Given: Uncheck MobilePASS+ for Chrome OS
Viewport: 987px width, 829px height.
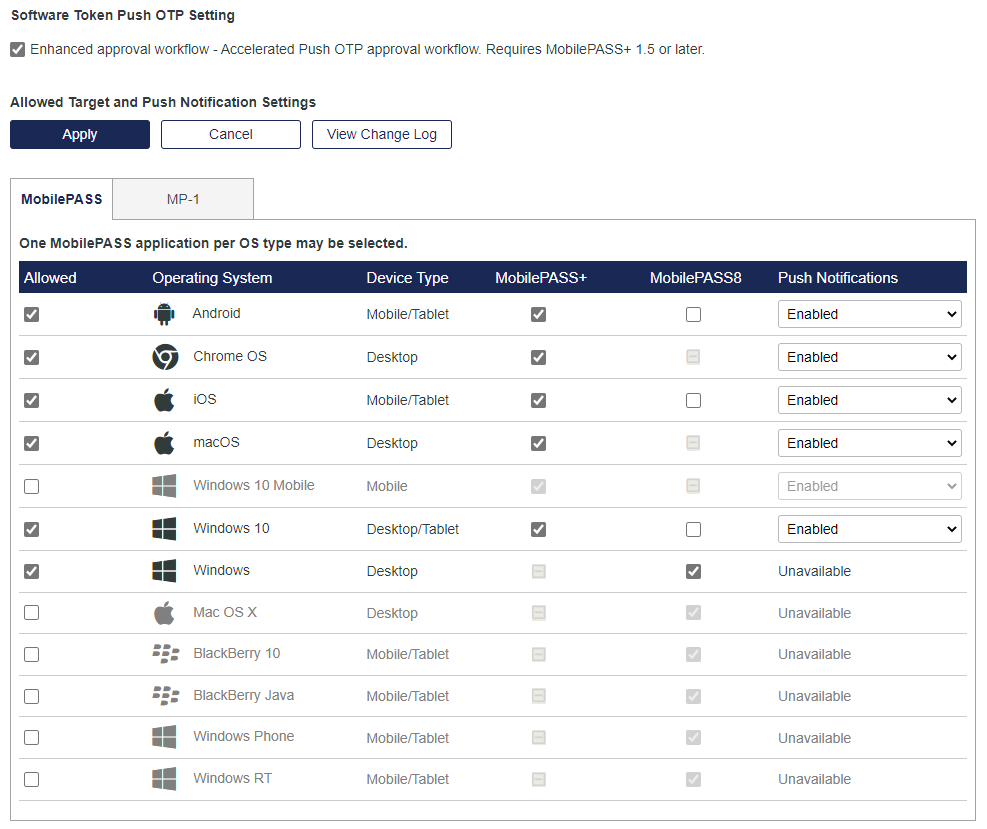Looking at the screenshot, I should click(x=538, y=357).
